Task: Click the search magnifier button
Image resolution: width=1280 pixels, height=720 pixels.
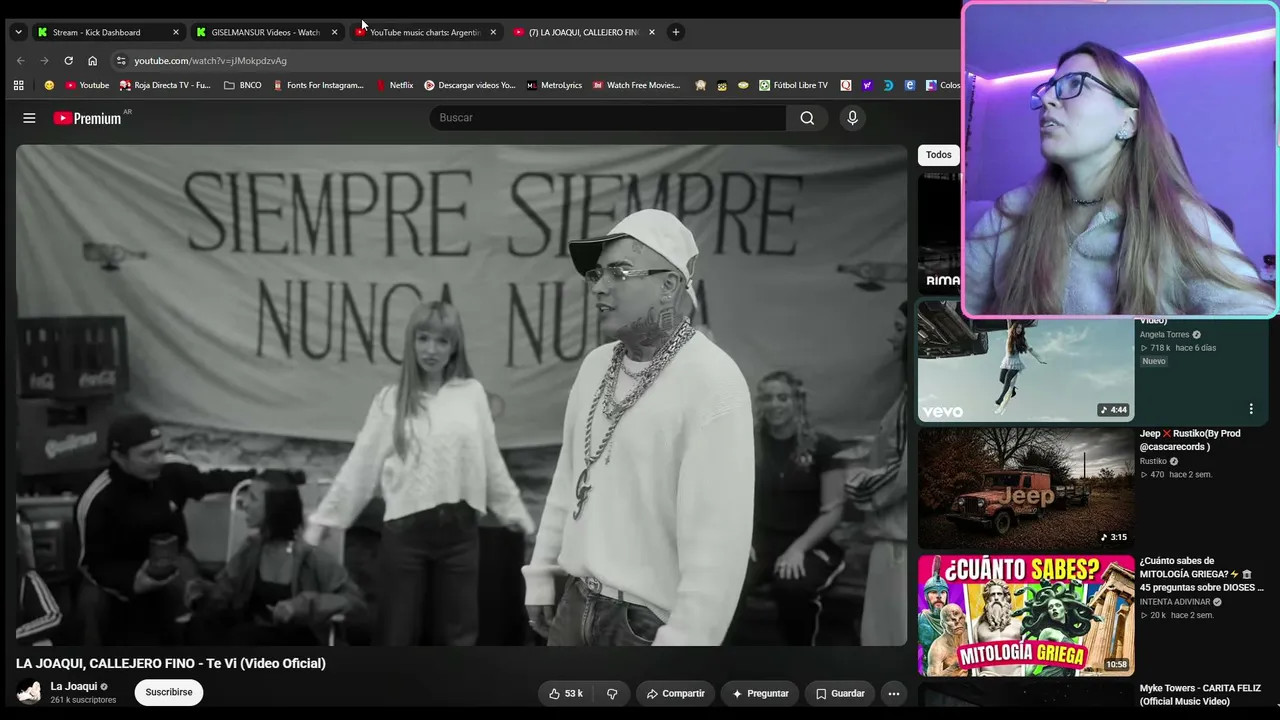Action: pyautogui.click(x=807, y=118)
